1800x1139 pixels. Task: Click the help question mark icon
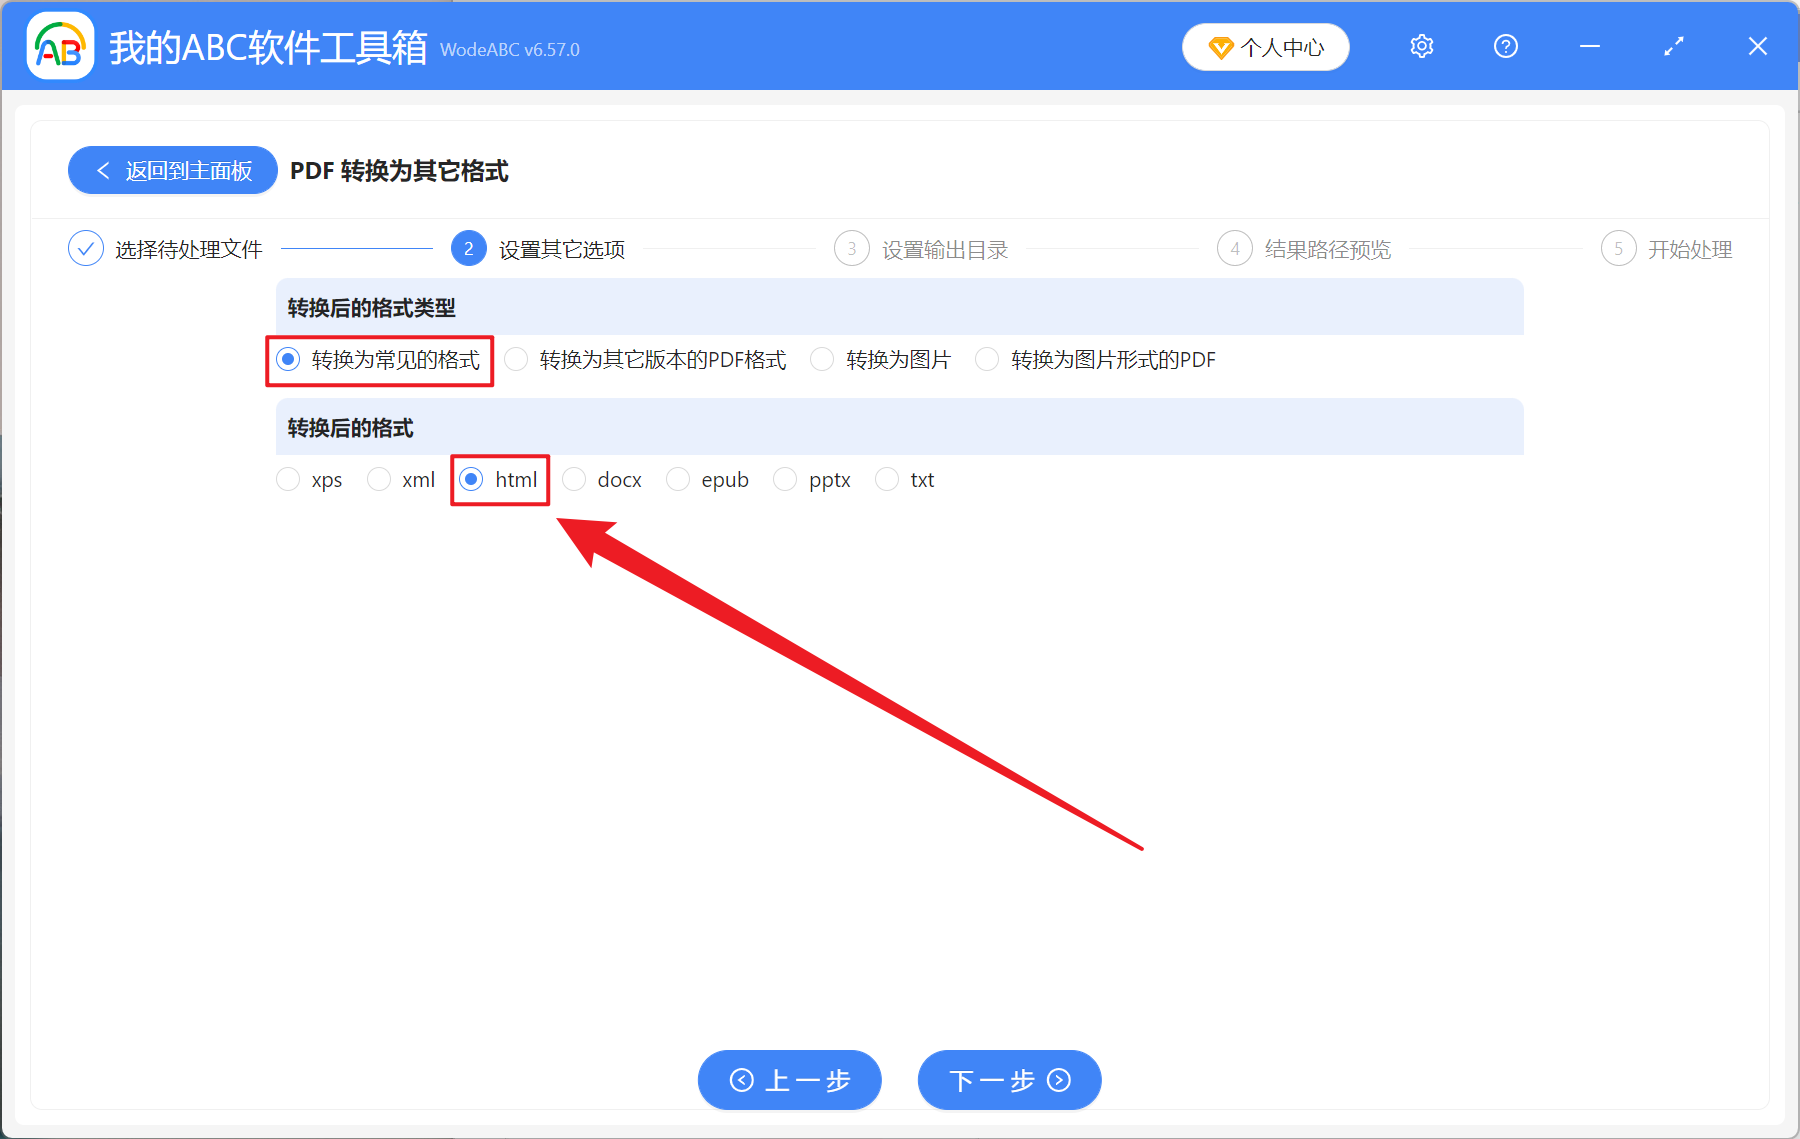(1505, 46)
